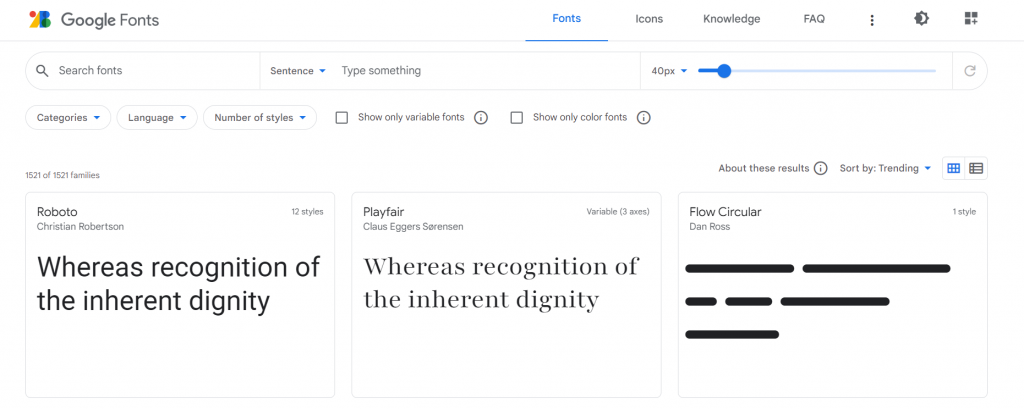Show info about color fonts
Image resolution: width=1024 pixels, height=409 pixels.
(644, 118)
